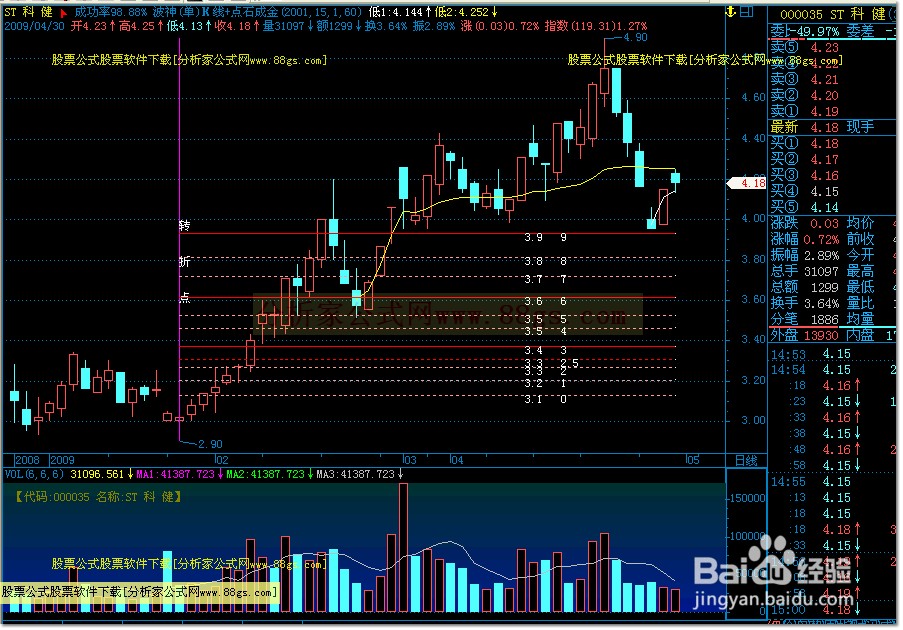The height and width of the screenshot is (630, 903).
Task: Click the 涨跌 0.03 row
Action: [805, 223]
